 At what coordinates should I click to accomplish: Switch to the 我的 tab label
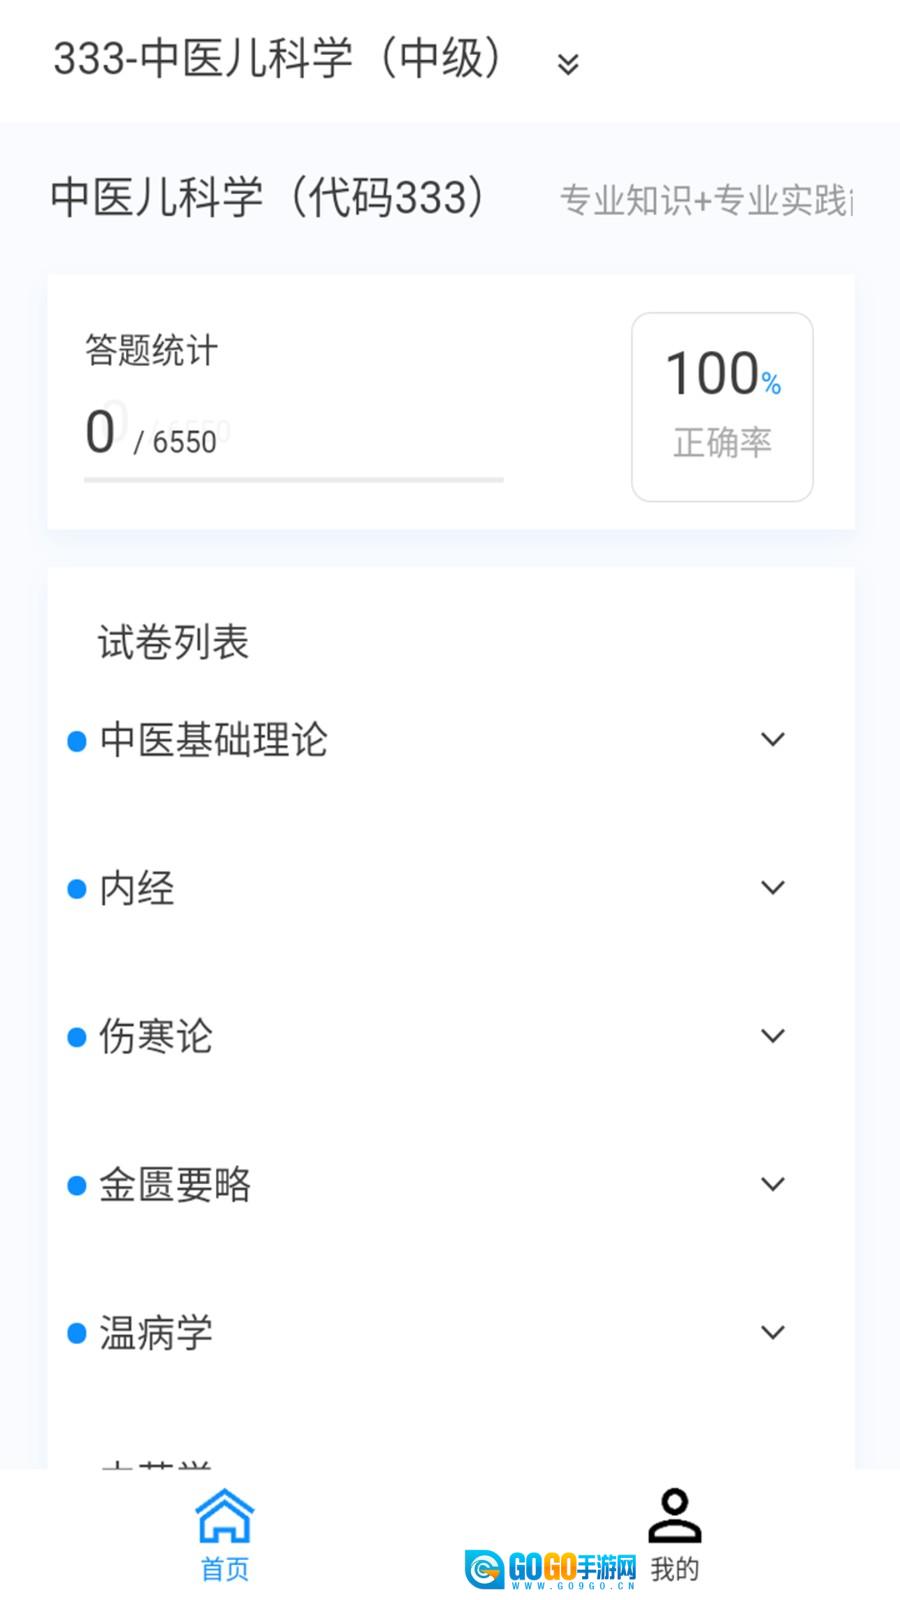coord(675,1569)
